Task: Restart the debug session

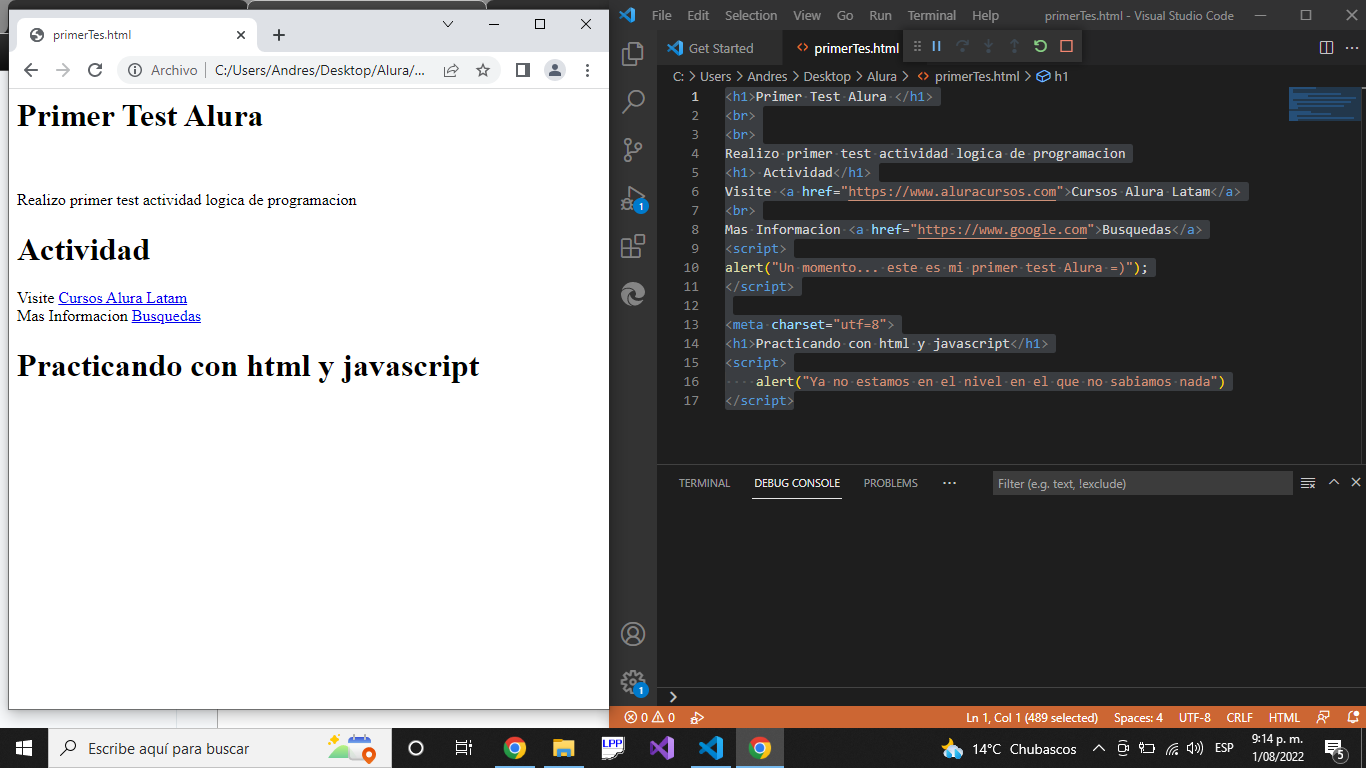Action: click(x=1040, y=46)
